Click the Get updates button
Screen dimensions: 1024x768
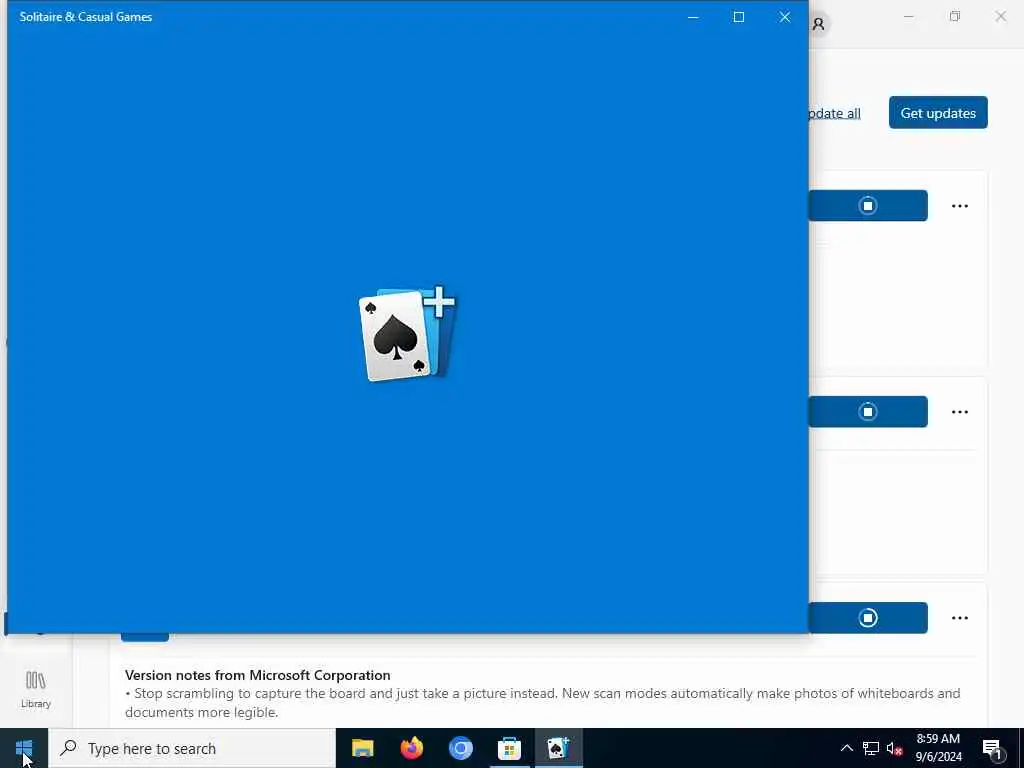(938, 113)
